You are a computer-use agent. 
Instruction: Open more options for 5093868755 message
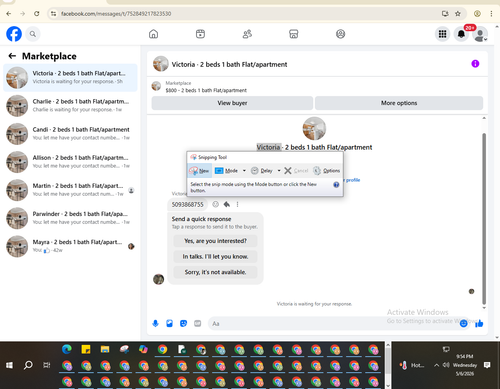[237, 204]
